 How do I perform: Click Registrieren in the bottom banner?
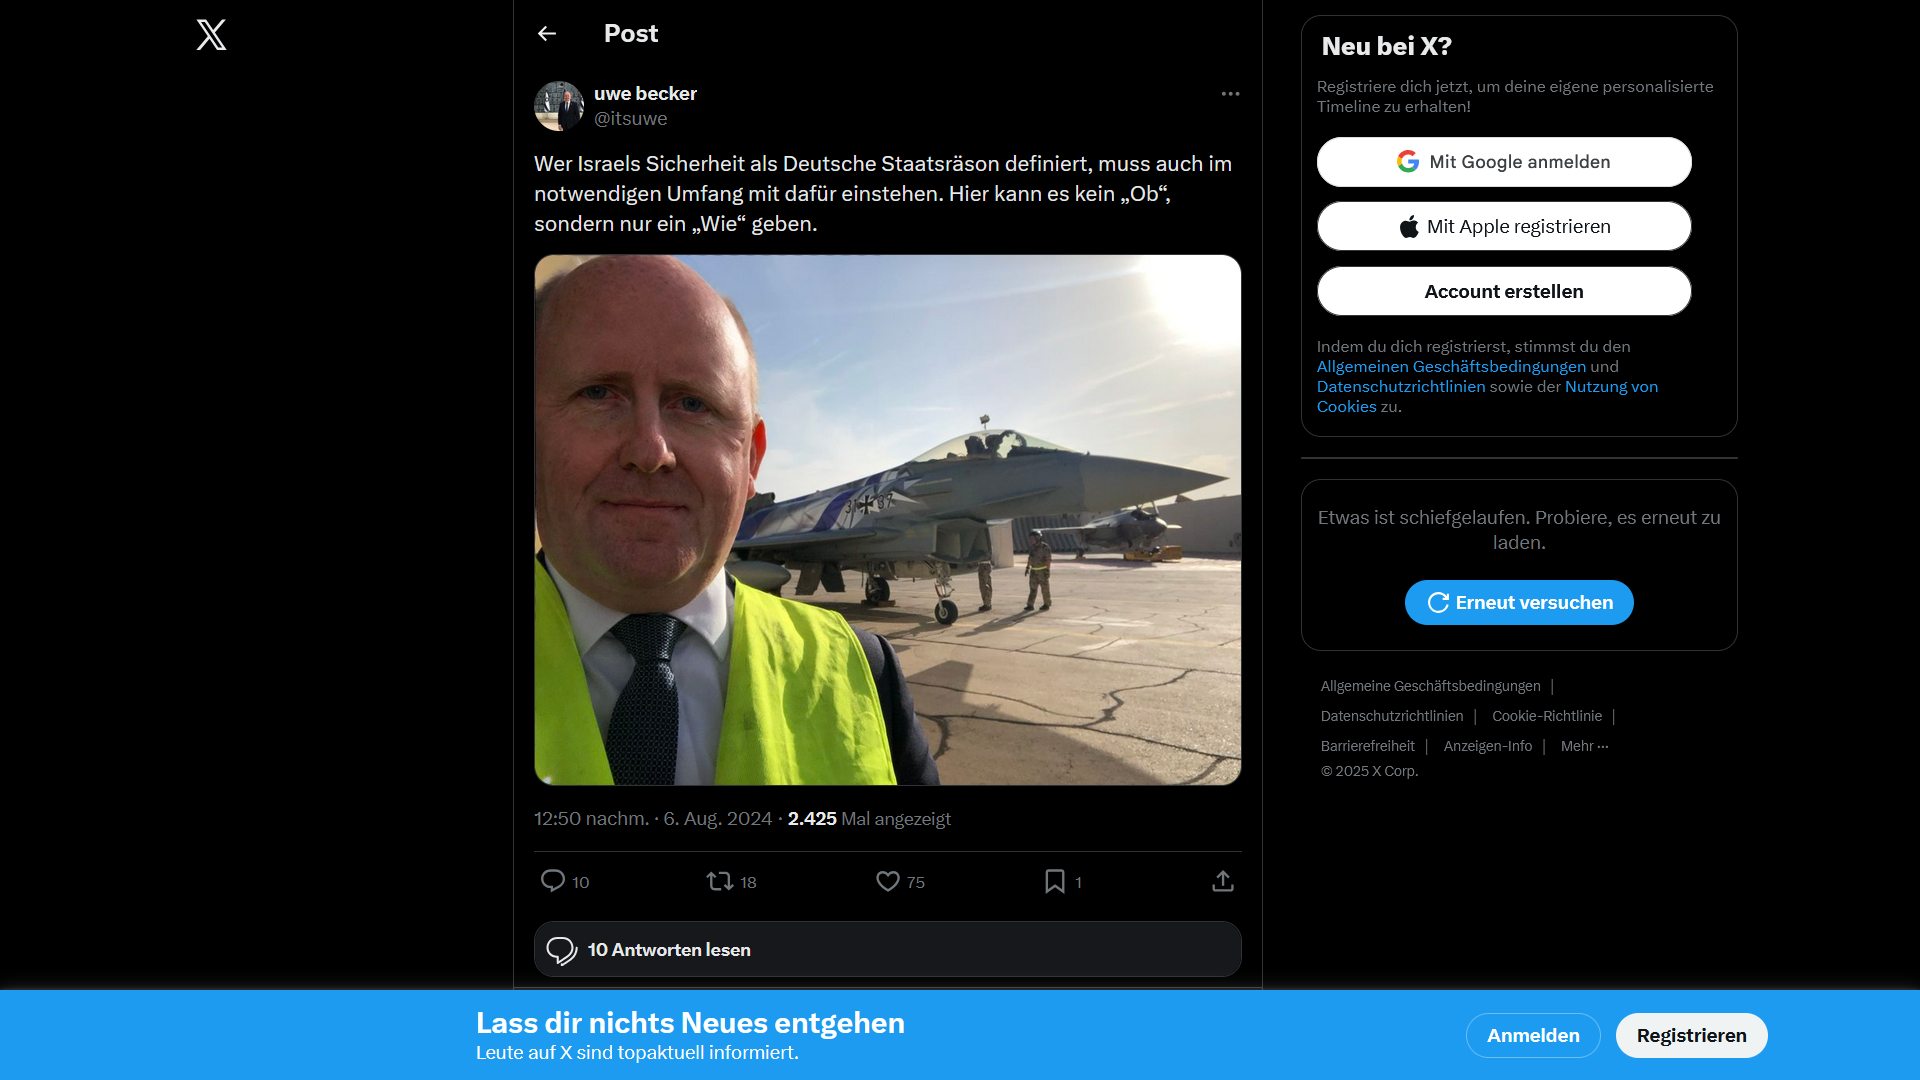(x=1691, y=1036)
